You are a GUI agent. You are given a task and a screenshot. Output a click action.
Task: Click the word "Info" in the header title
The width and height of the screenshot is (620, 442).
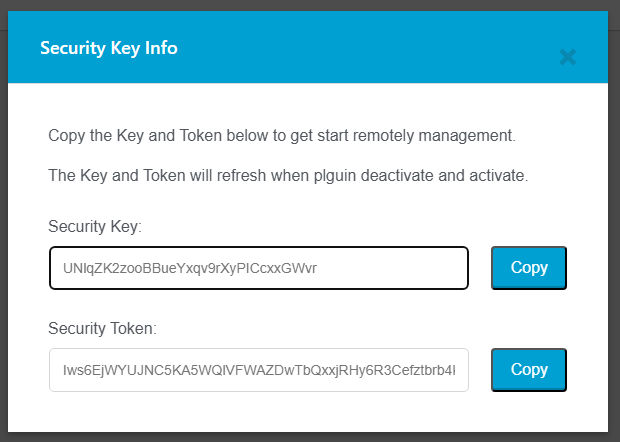coord(162,48)
